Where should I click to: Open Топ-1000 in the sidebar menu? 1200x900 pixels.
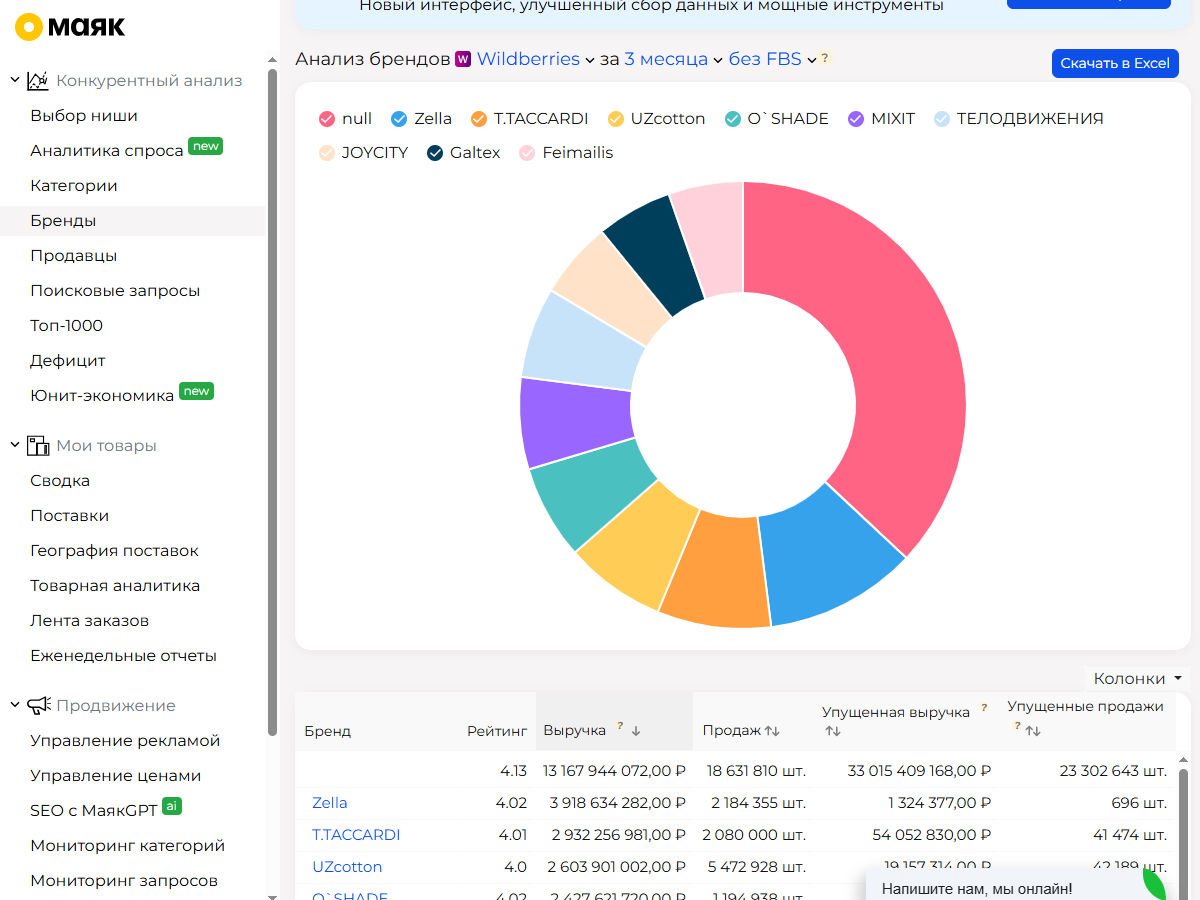pyautogui.click(x=66, y=325)
